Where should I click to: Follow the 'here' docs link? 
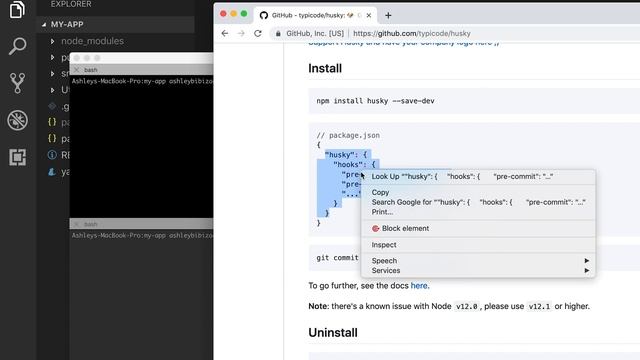[419, 286]
